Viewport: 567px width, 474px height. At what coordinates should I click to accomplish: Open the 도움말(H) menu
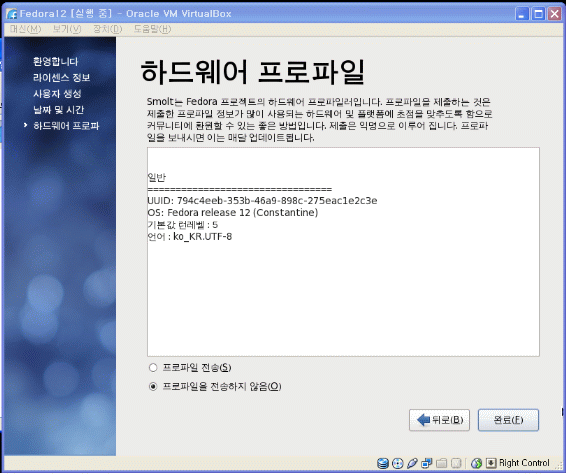(x=152, y=29)
